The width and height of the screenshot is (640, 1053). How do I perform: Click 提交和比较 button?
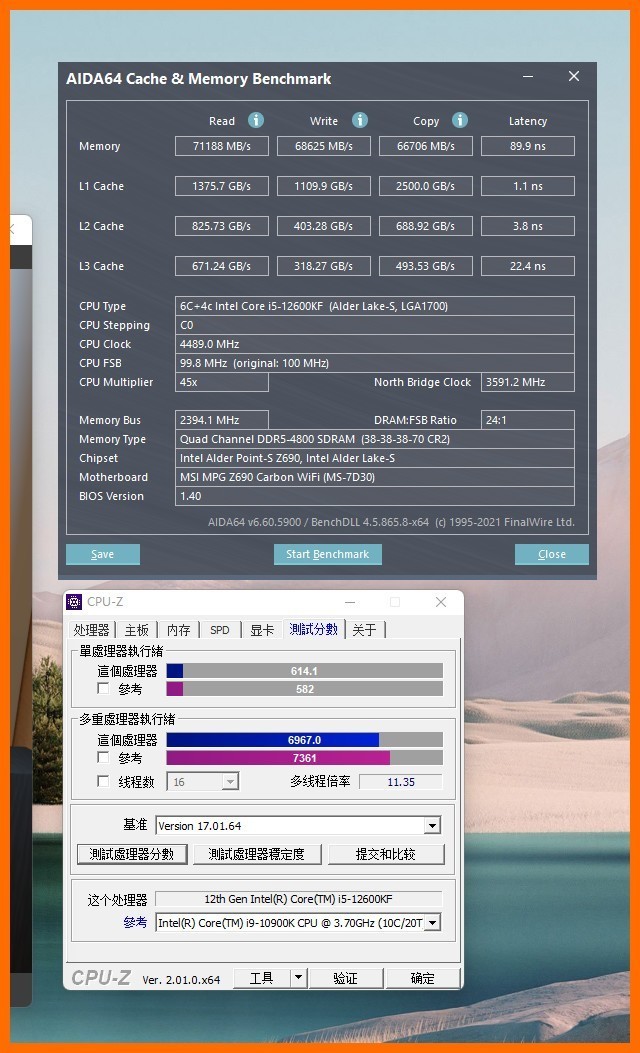385,854
